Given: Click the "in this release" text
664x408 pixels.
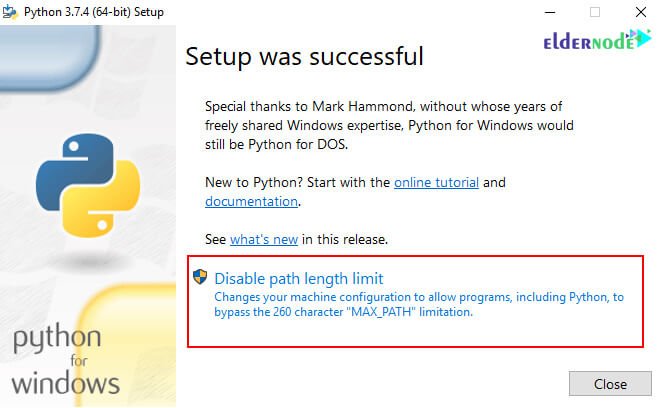Looking at the screenshot, I should (345, 239).
